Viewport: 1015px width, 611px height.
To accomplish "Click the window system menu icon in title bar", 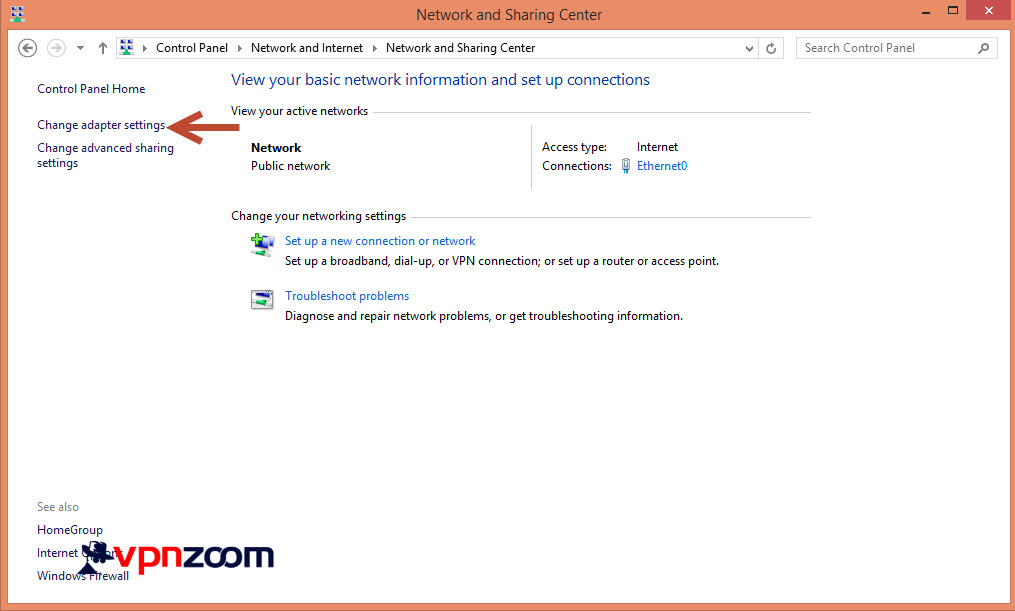I will (17, 14).
